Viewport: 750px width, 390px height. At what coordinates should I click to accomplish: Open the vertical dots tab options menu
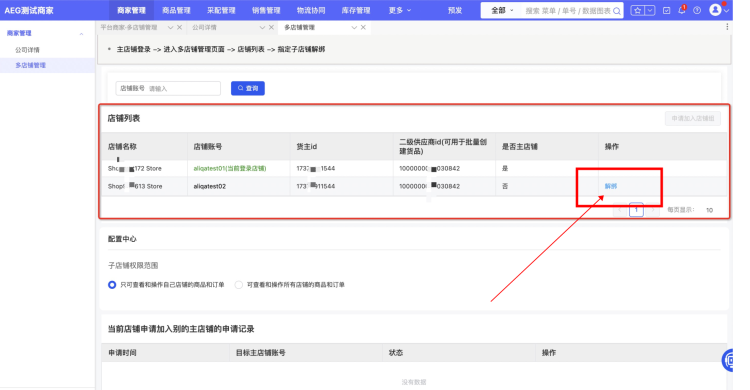(x=727, y=27)
